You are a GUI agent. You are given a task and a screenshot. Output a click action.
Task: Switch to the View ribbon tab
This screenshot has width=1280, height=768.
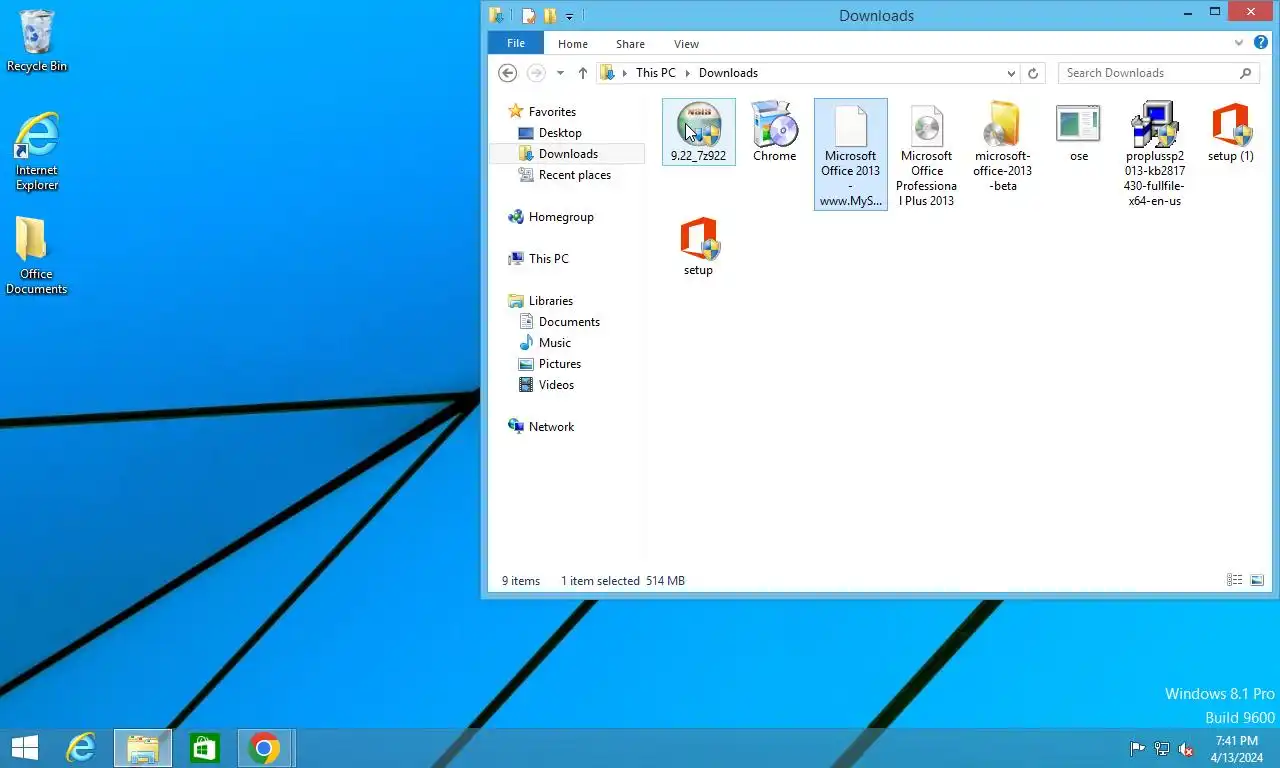686,44
